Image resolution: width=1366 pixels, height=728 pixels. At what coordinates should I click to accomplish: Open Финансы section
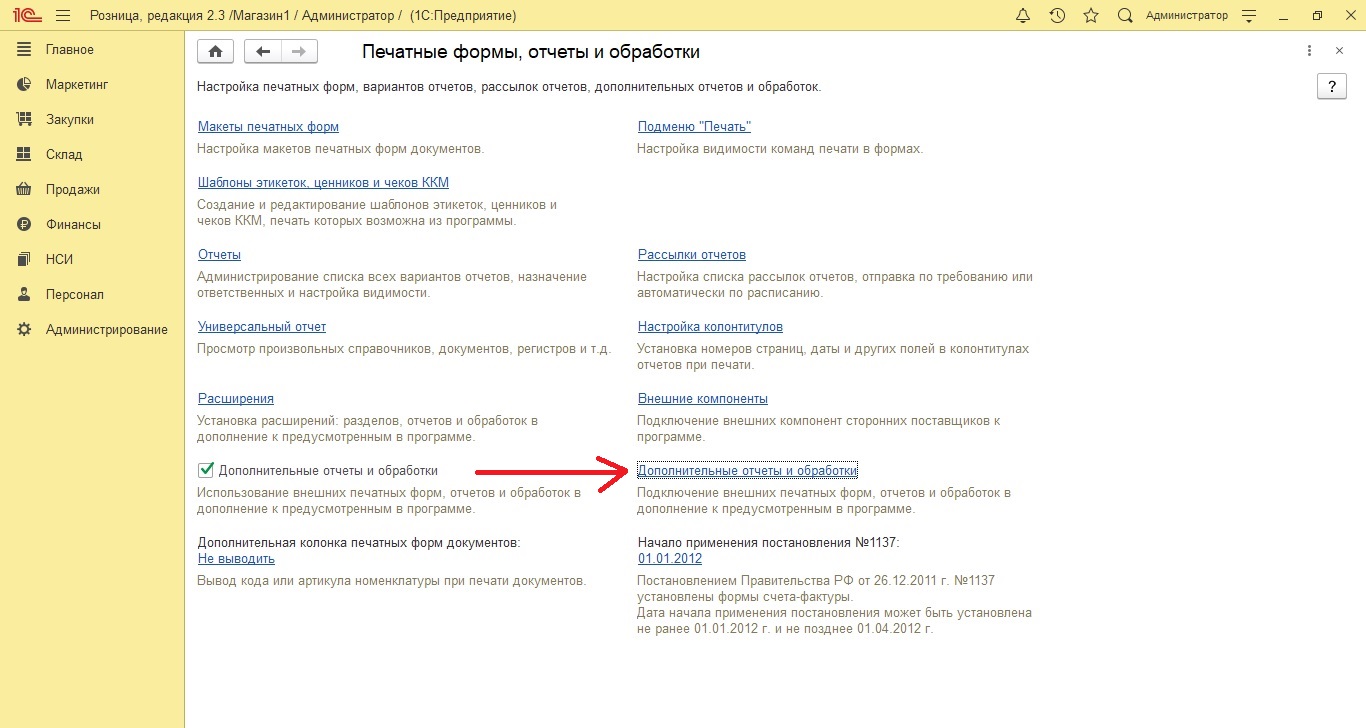pyautogui.click(x=73, y=225)
